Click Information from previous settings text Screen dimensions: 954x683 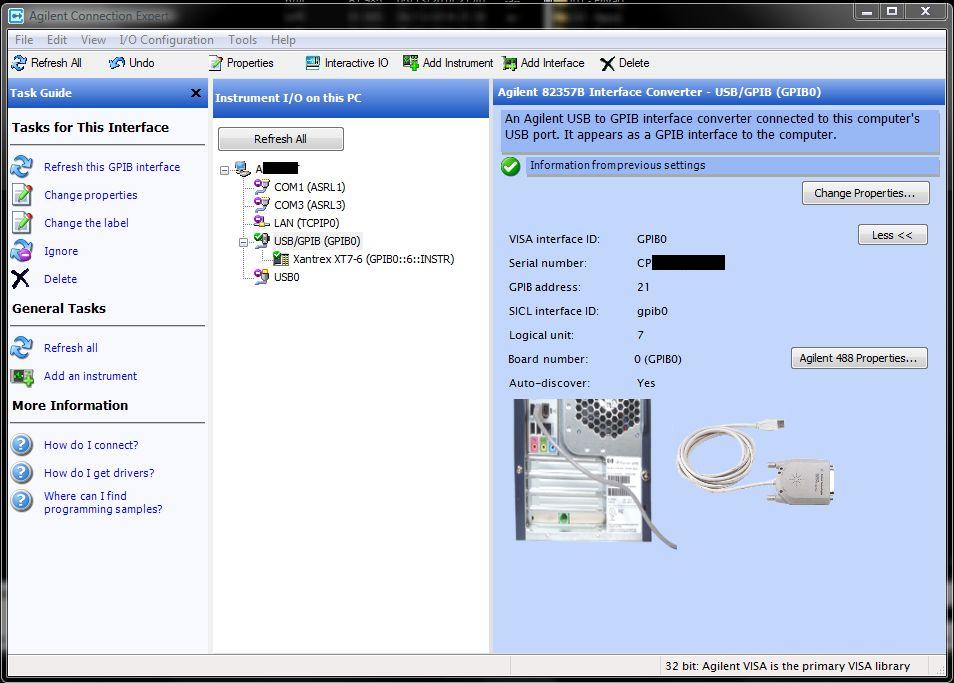(618, 165)
